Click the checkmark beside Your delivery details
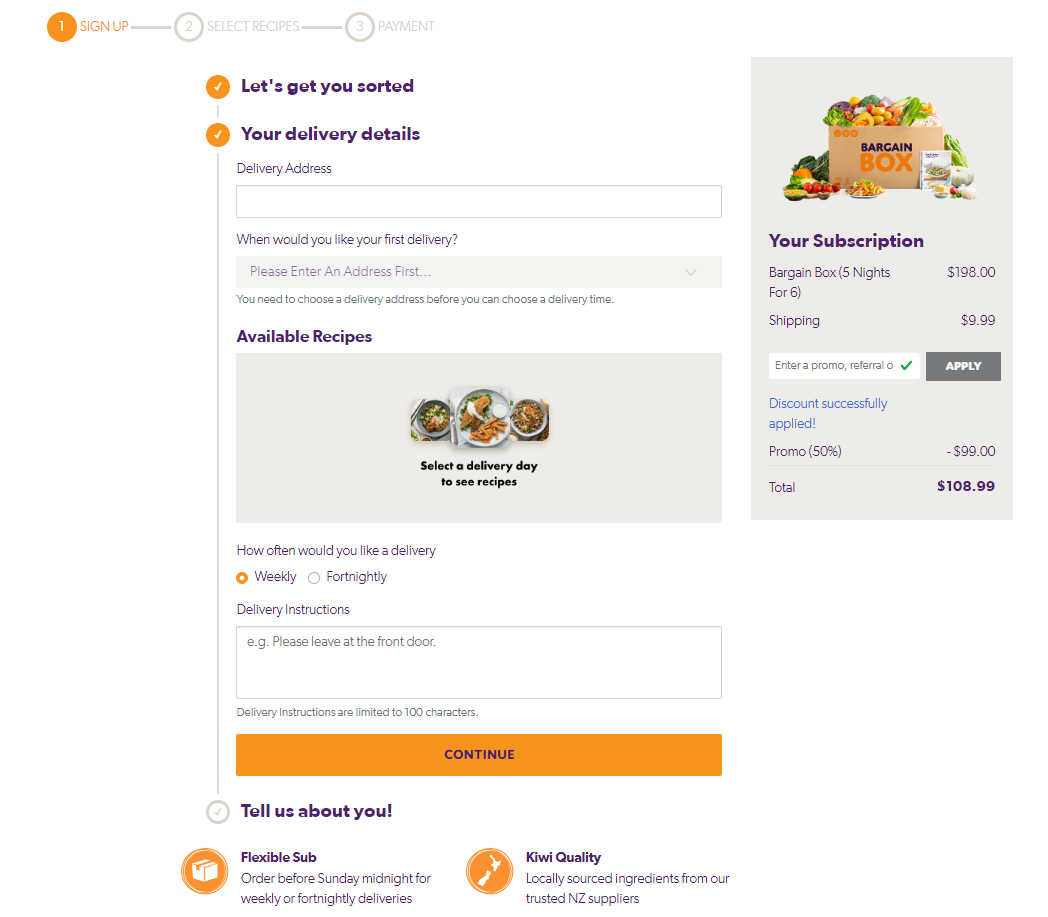This screenshot has width=1048, height=917. pyautogui.click(x=218, y=134)
